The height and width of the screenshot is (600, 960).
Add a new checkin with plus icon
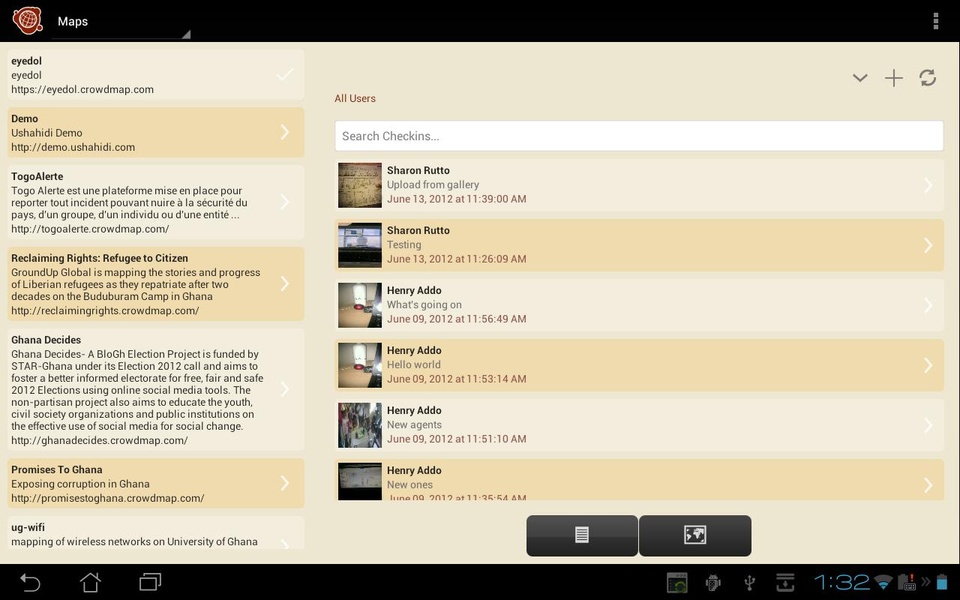click(x=894, y=78)
